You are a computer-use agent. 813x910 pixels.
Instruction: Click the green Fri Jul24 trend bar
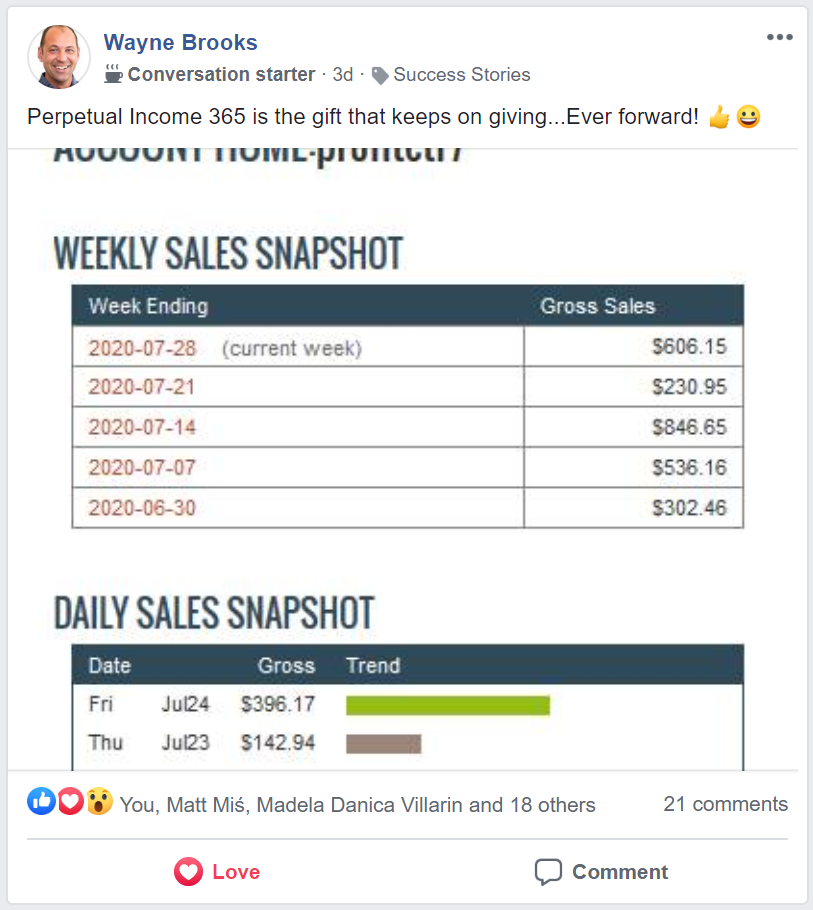[x=447, y=705]
